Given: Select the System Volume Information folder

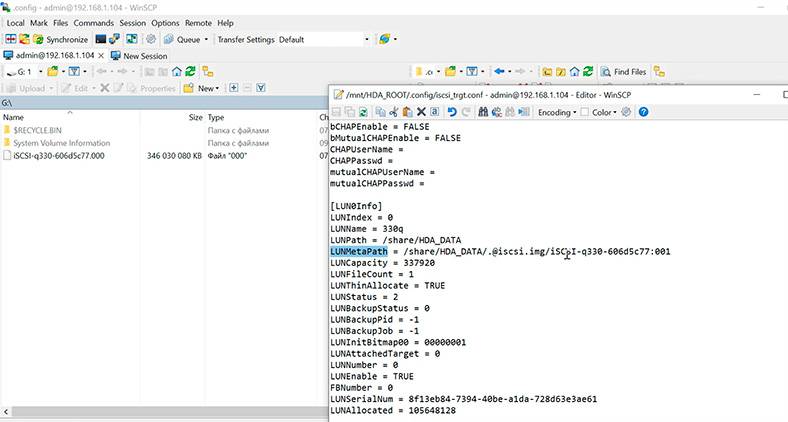Looking at the screenshot, I should [61, 143].
